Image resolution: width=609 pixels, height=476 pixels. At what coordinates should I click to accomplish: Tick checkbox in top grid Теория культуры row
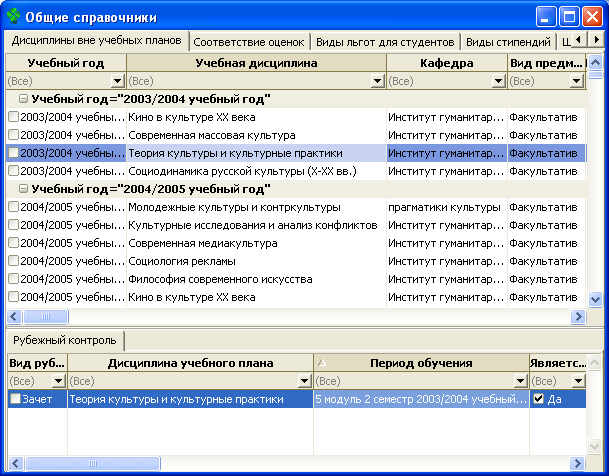click(14, 153)
